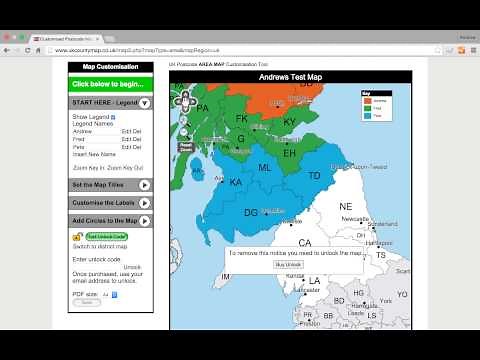Click Buy Unlock in the notice box
The height and width of the screenshot is (360, 480).
pos(289,265)
